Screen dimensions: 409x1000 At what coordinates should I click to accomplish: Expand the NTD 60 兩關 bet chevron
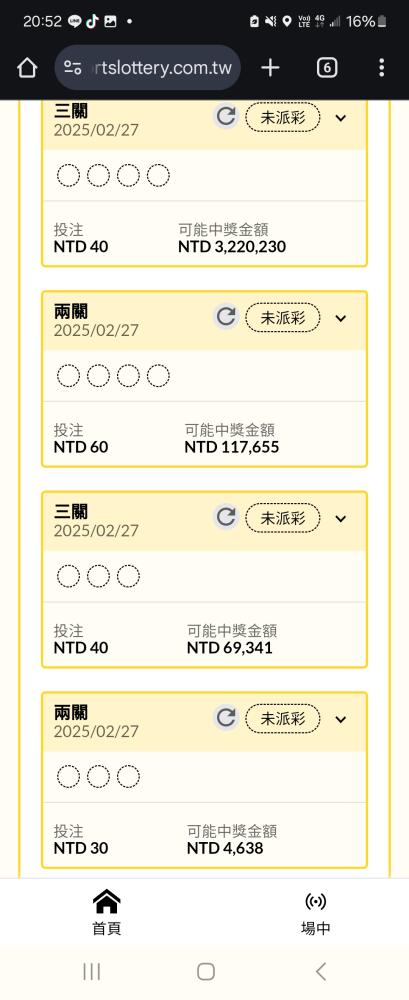click(341, 318)
